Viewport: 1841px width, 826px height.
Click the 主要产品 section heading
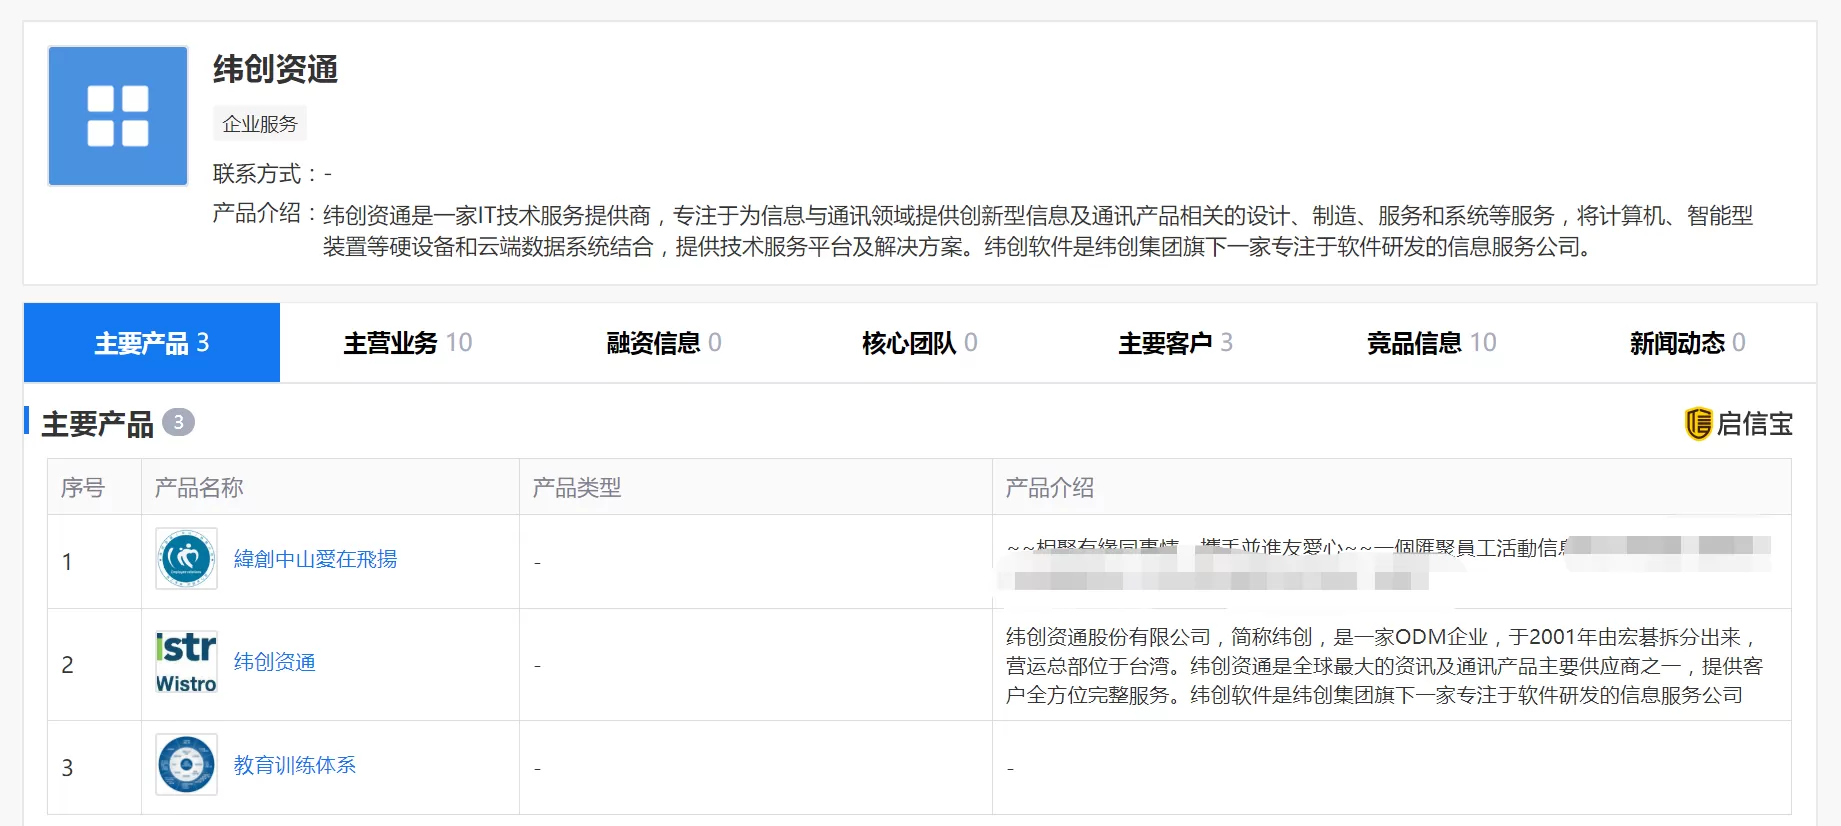tap(98, 424)
